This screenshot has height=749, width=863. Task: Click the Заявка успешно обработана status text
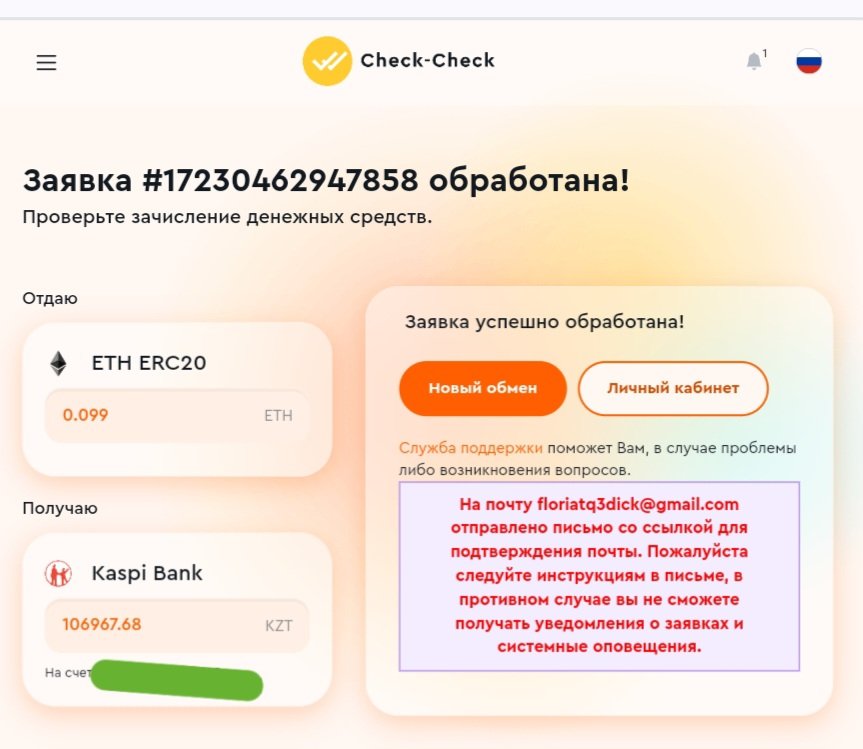544,322
